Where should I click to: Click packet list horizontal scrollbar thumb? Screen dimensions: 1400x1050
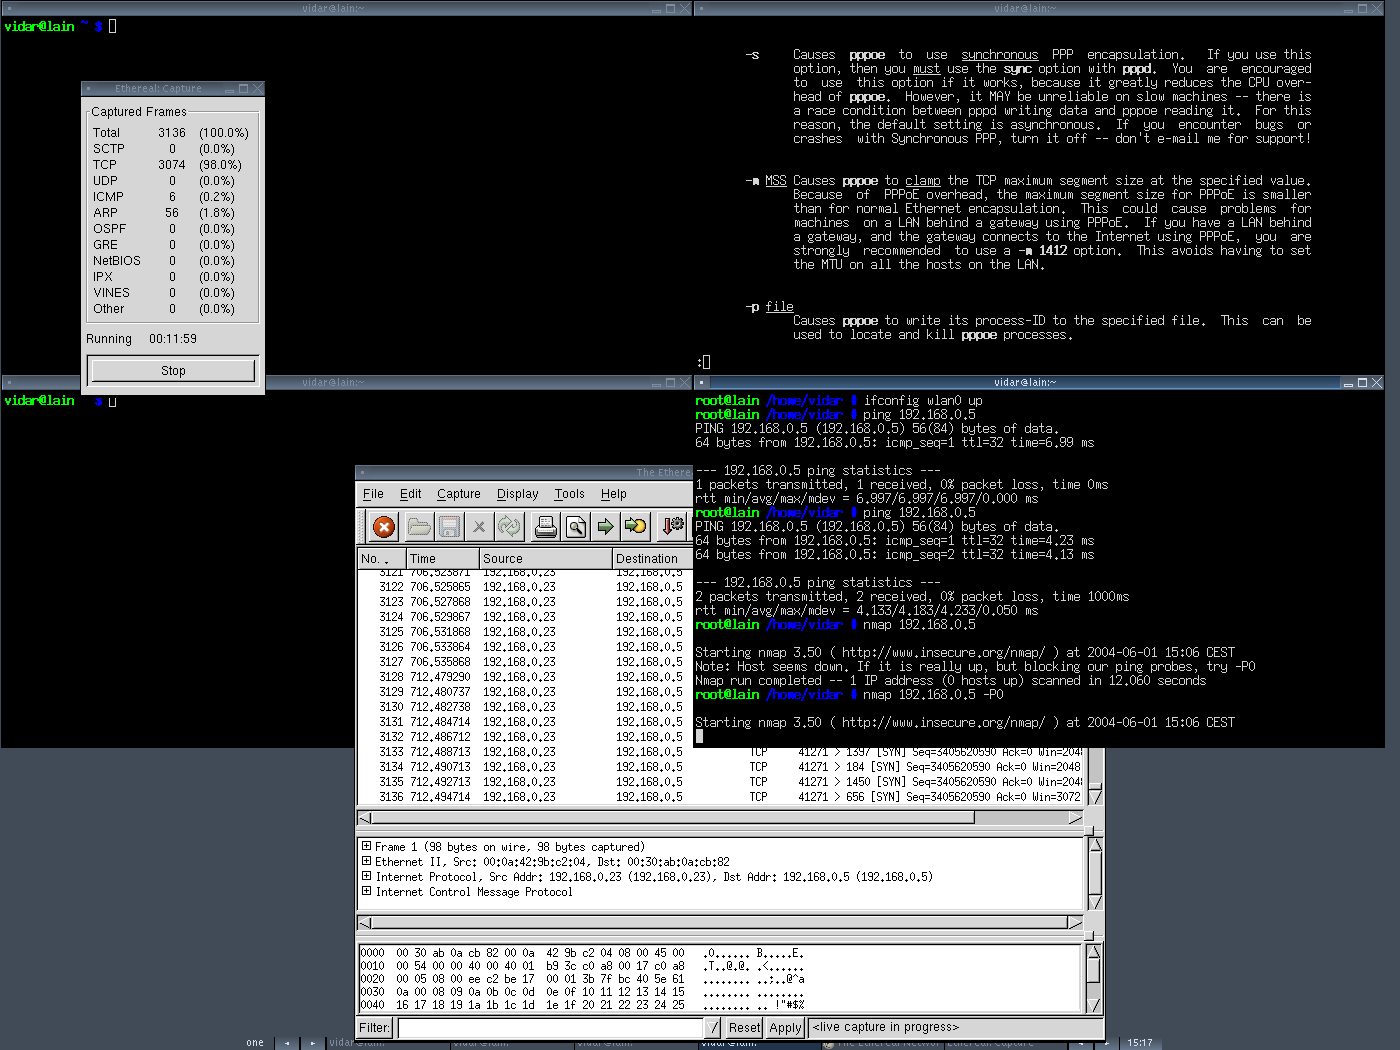click(x=673, y=818)
